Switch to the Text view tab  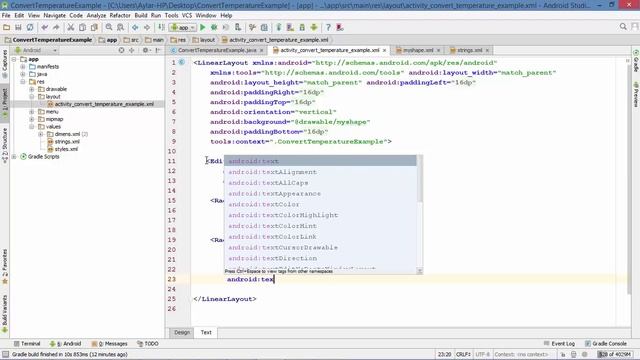(x=206, y=332)
